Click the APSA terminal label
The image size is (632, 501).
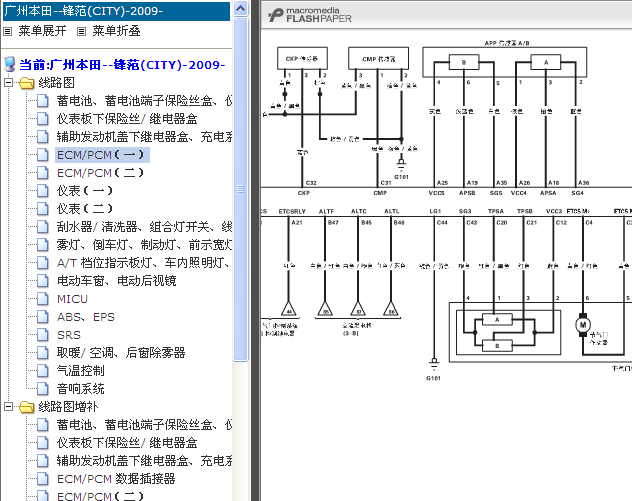point(548,193)
